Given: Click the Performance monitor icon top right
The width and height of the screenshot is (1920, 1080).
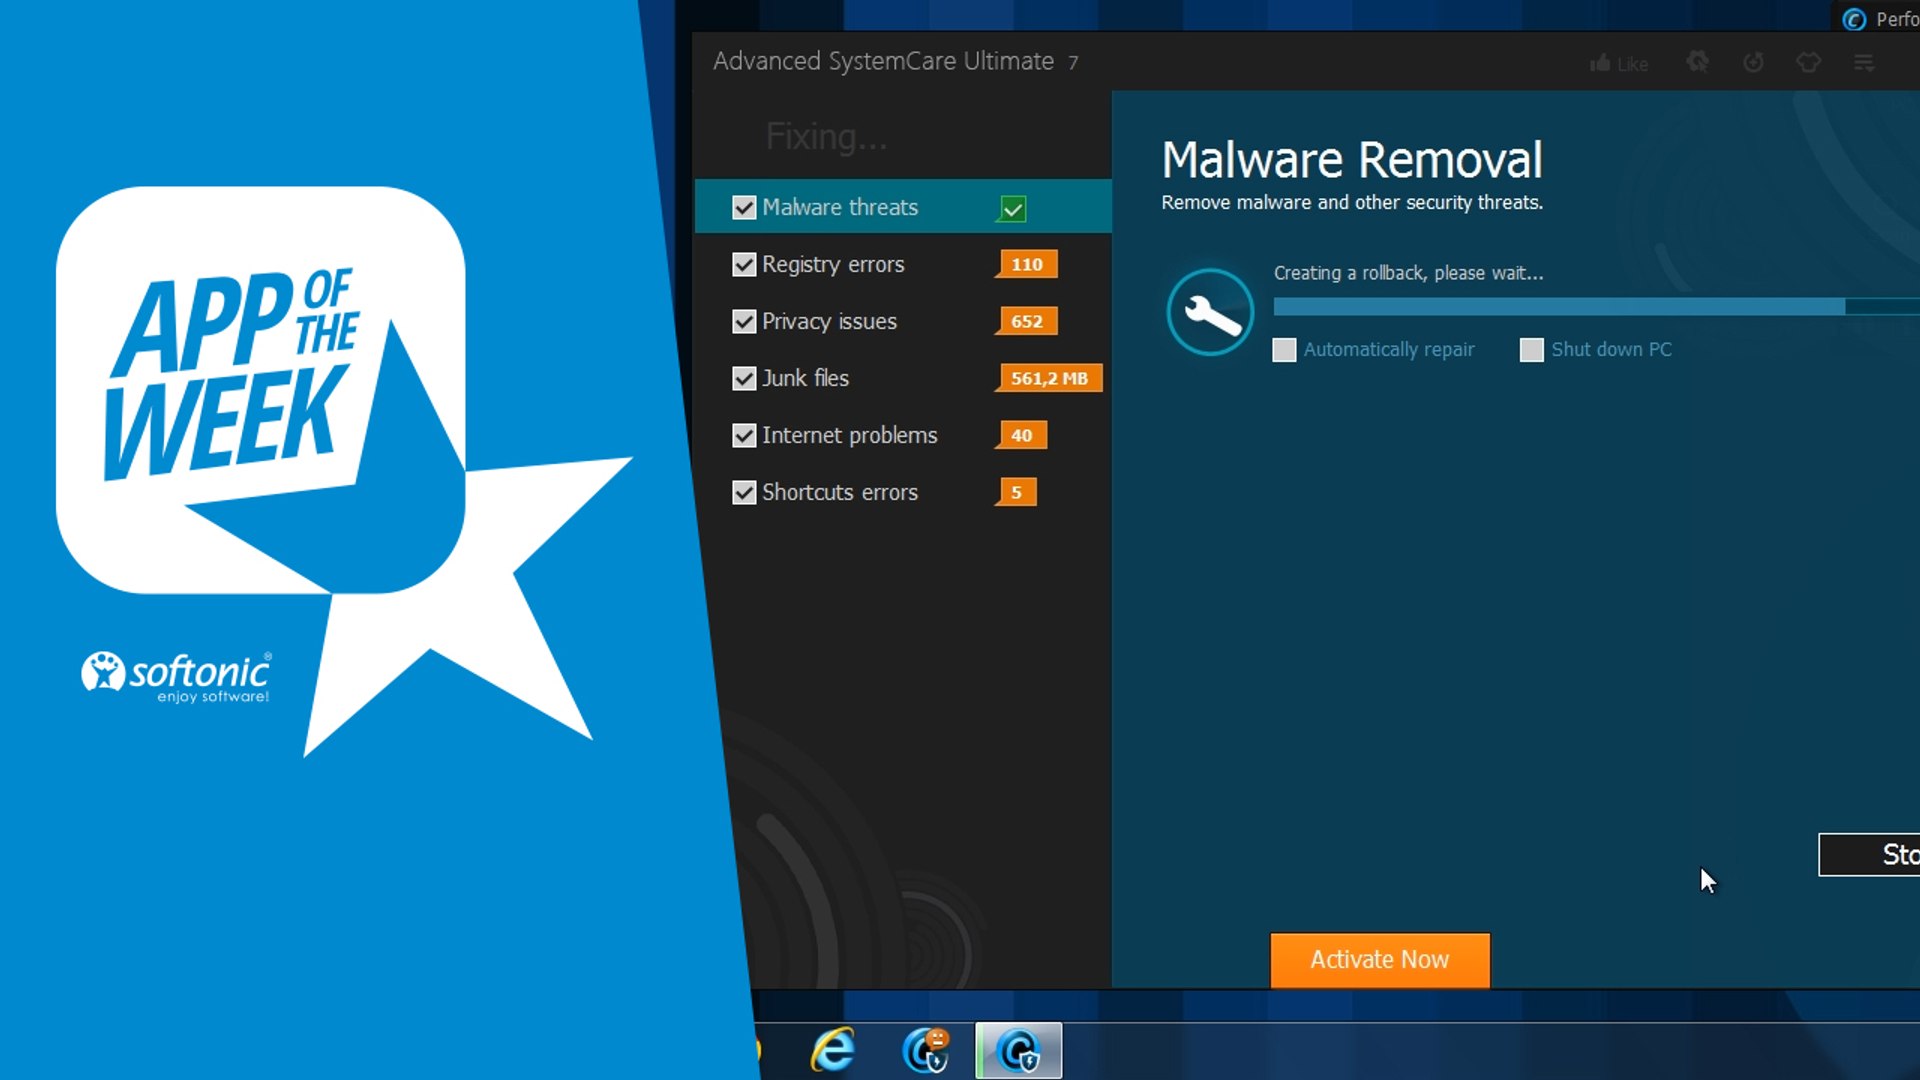Looking at the screenshot, I should click(1855, 19).
